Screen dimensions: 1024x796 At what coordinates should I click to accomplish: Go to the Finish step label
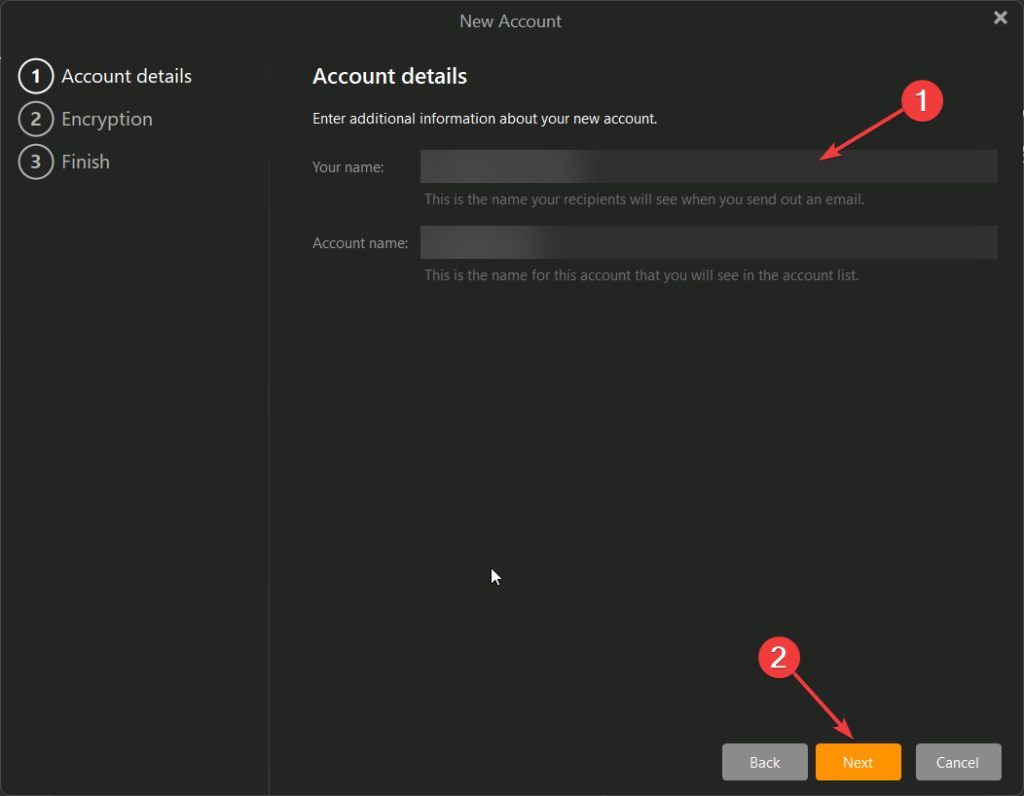coord(85,162)
